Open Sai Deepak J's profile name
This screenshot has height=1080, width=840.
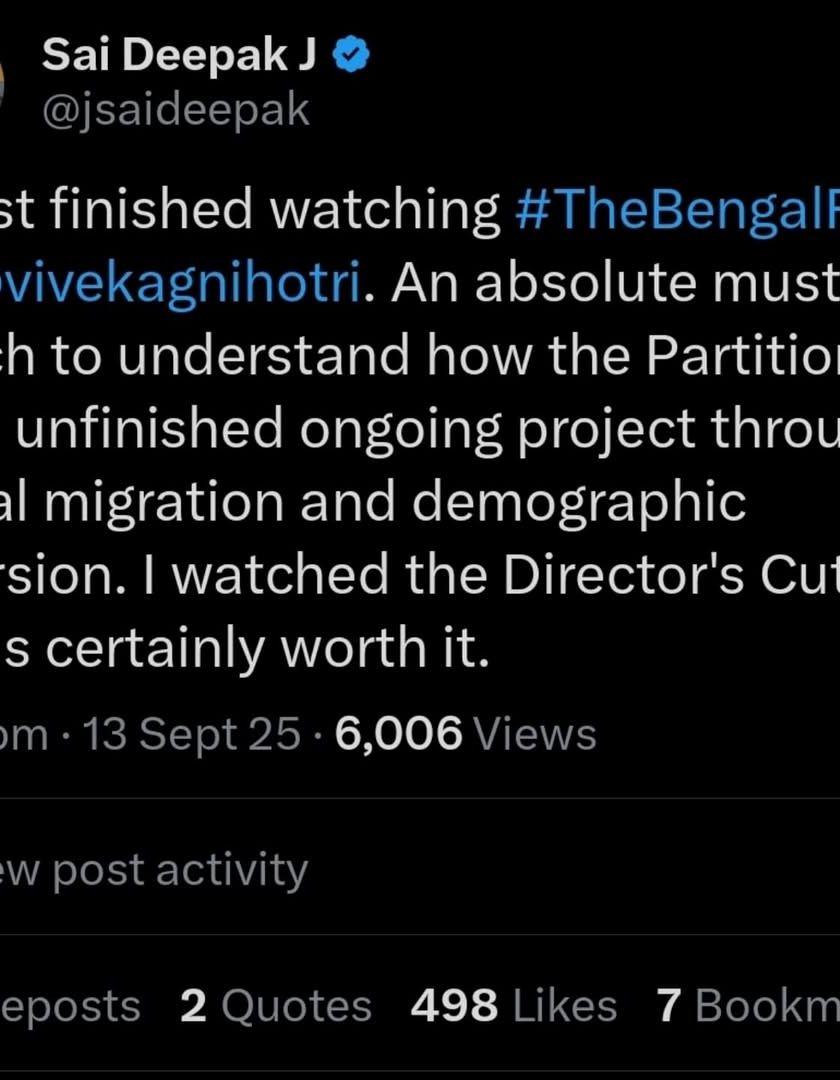pos(178,59)
